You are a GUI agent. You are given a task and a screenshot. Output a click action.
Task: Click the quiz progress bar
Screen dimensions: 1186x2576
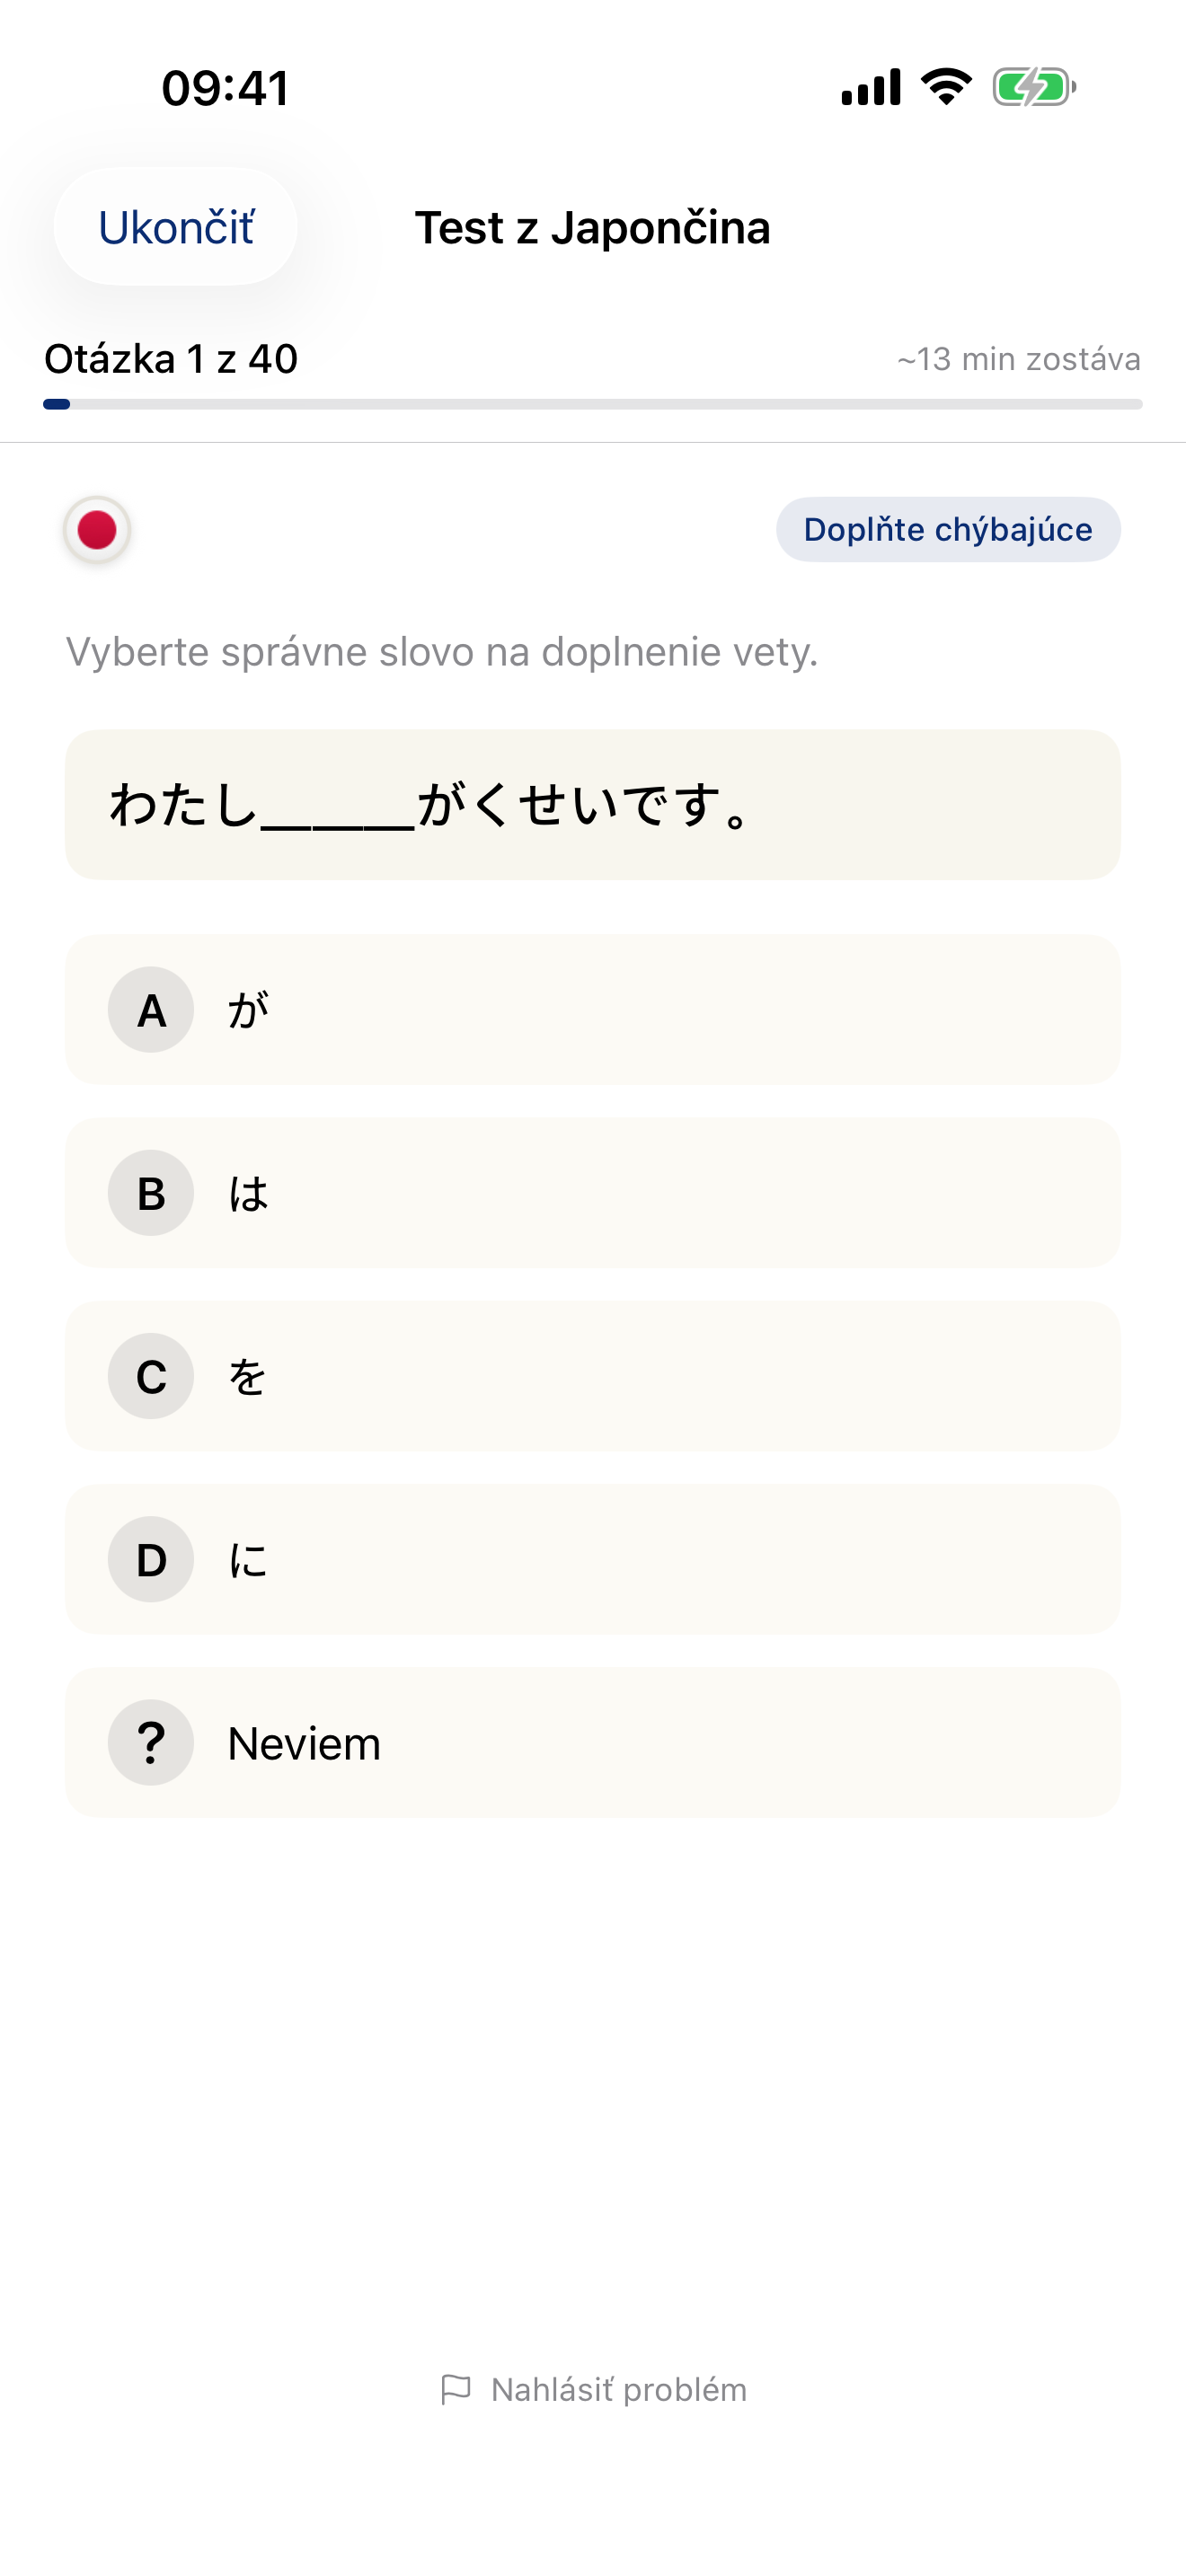tap(593, 404)
